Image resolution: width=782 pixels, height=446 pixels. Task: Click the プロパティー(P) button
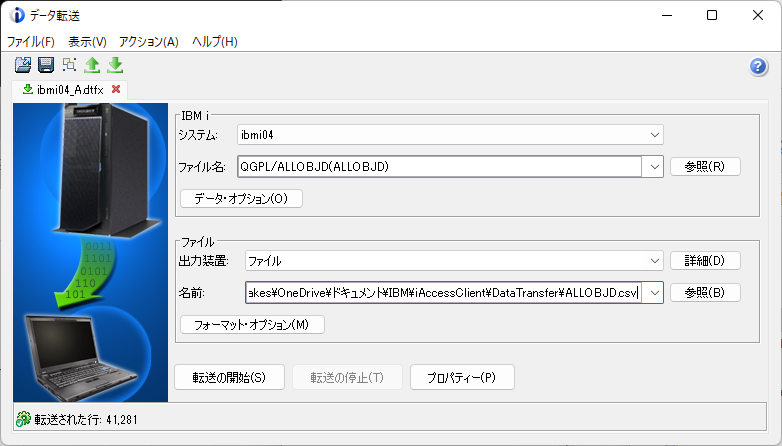[462, 377]
